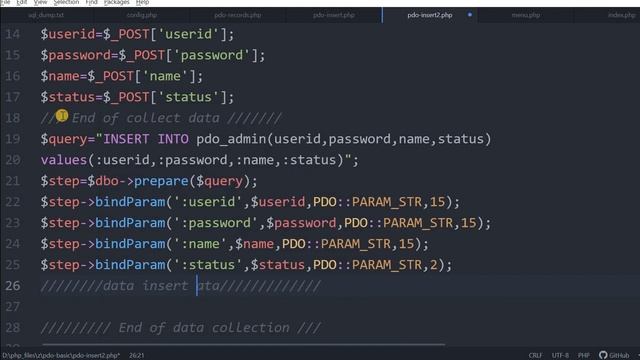
Task: Click the 'End of collect data' comment
Action: click(161, 118)
